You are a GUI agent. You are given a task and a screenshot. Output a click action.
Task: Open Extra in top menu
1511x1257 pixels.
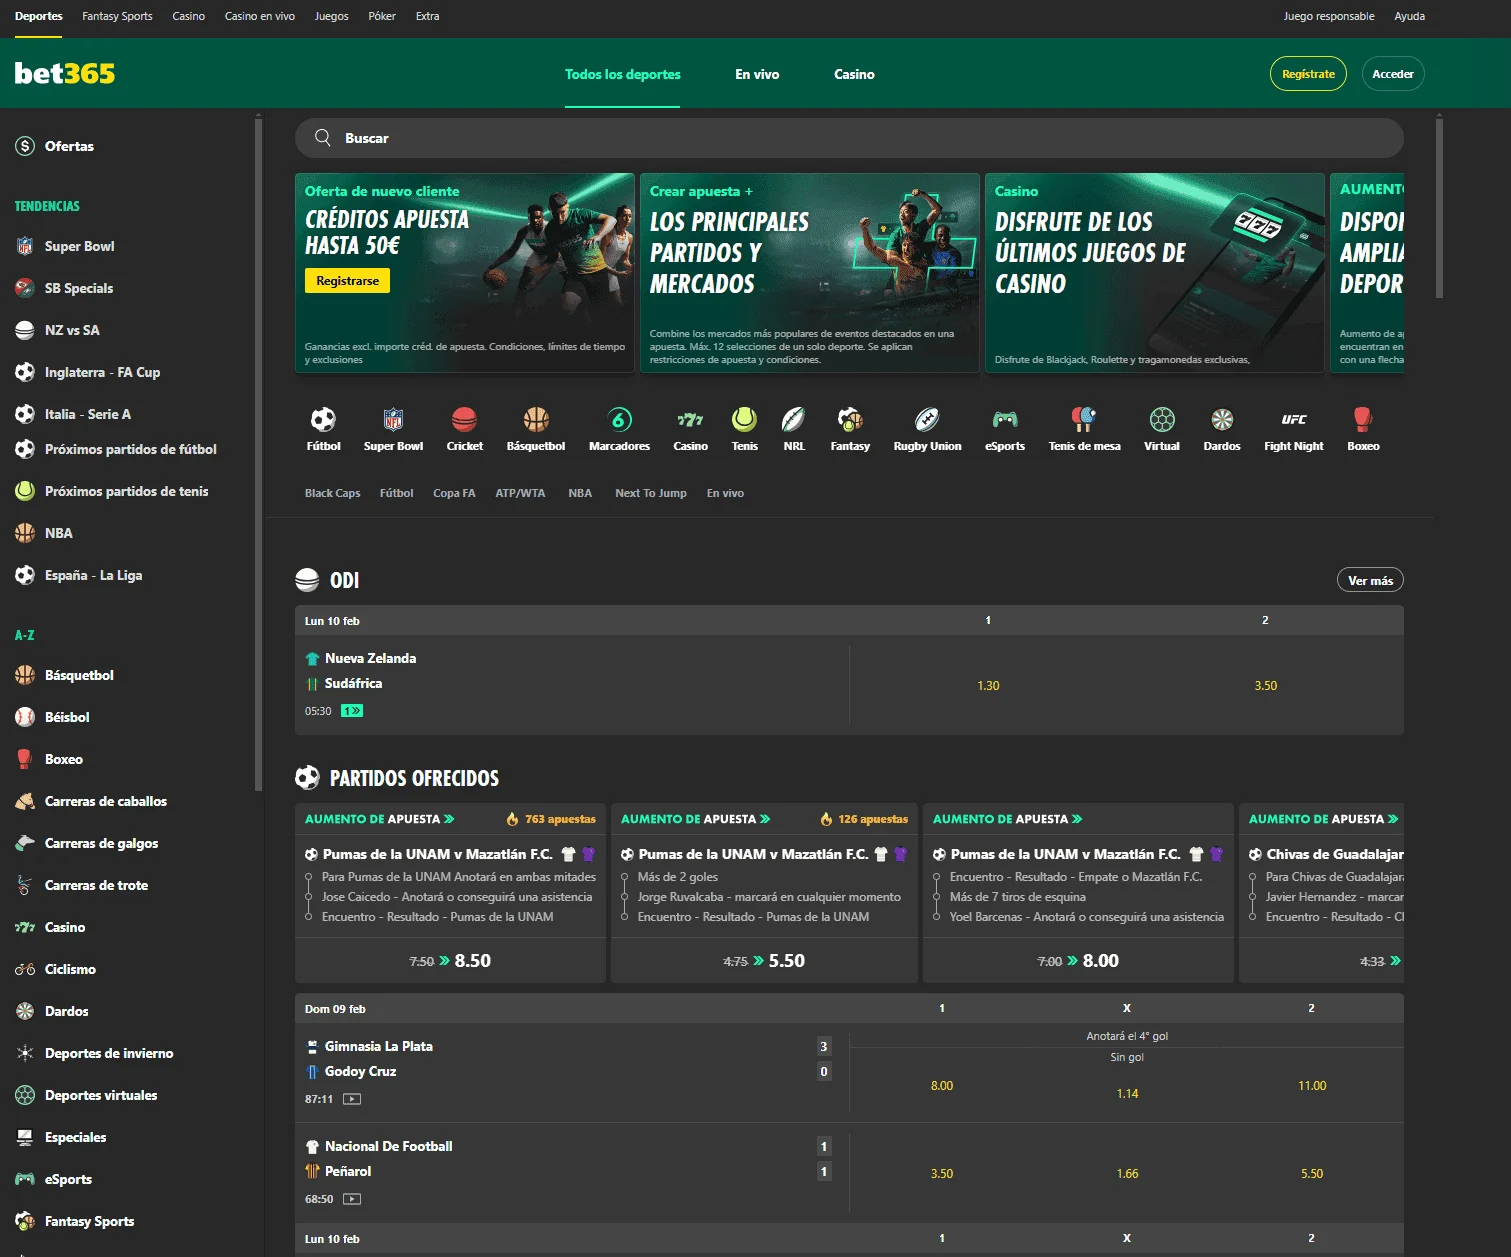[427, 16]
